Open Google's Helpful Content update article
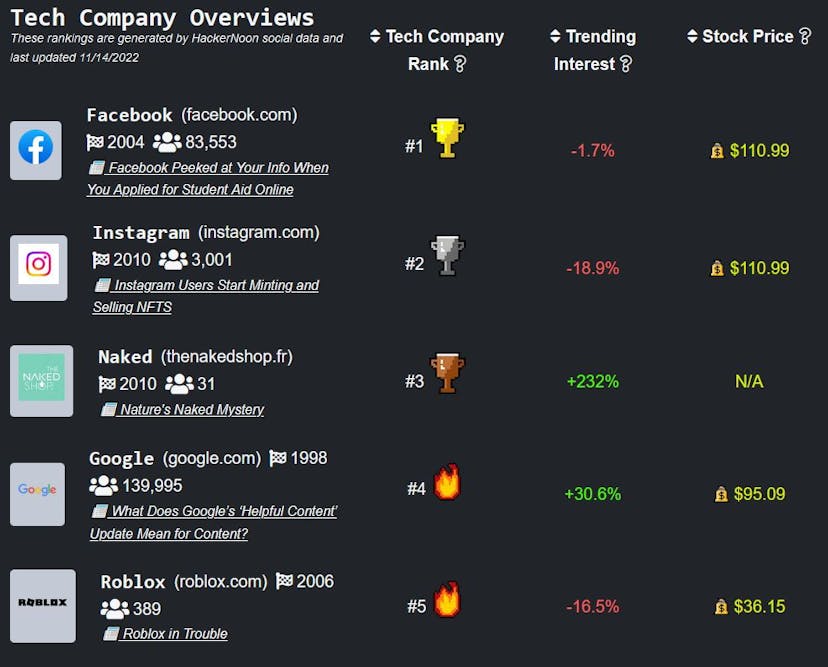Image resolution: width=828 pixels, height=667 pixels. click(x=214, y=522)
